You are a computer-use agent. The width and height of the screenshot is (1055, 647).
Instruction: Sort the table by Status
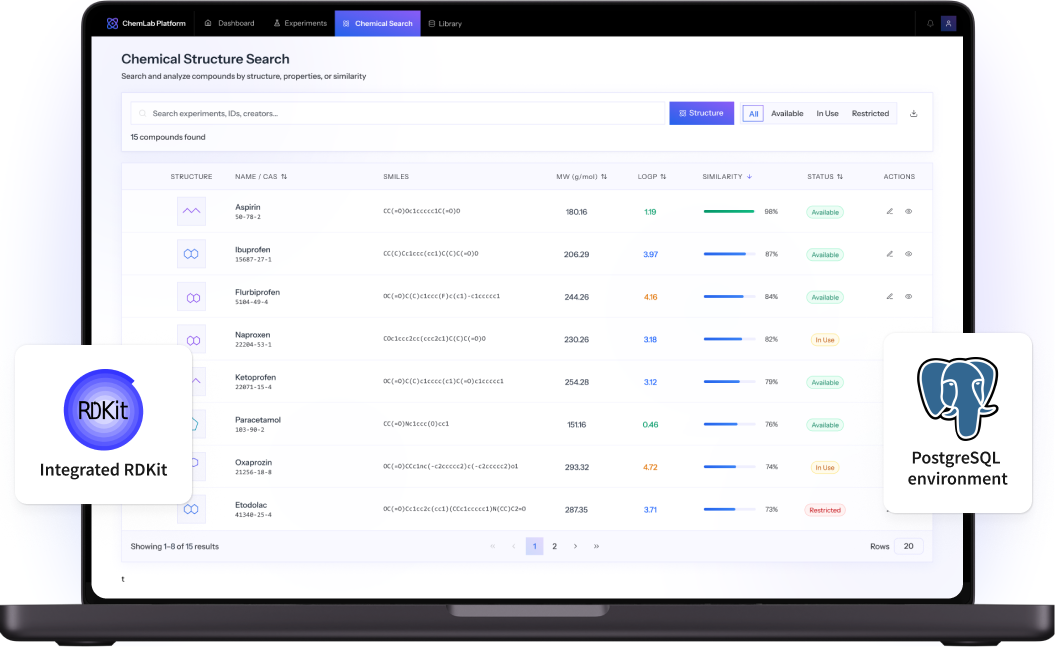825,177
